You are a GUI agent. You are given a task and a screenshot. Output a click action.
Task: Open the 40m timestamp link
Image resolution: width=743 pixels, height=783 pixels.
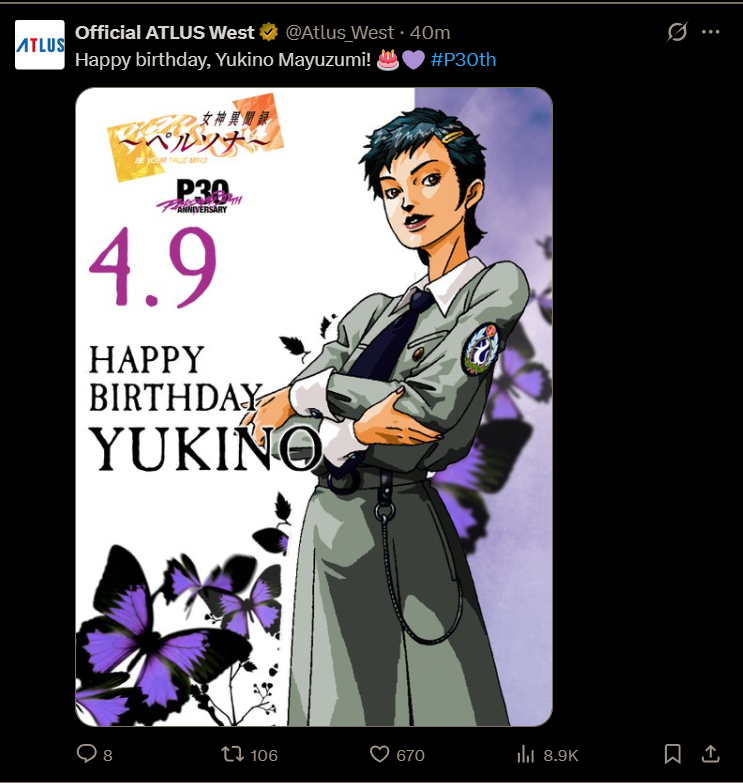(x=429, y=32)
